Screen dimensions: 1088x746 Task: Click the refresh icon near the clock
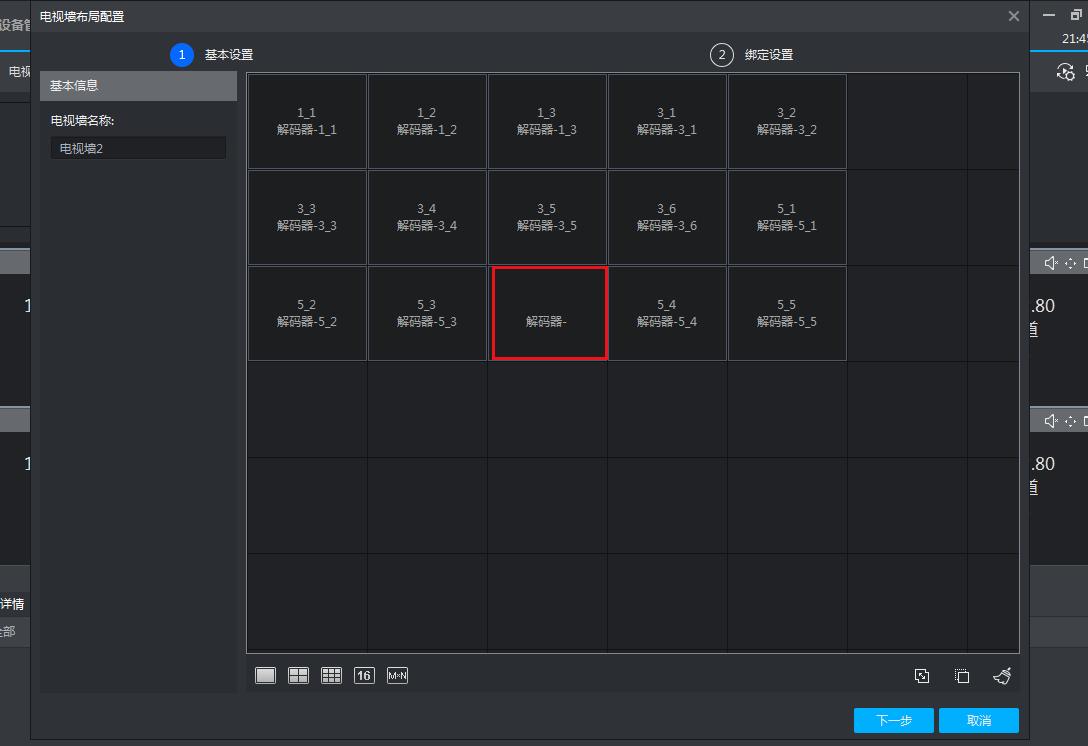(x=1065, y=72)
